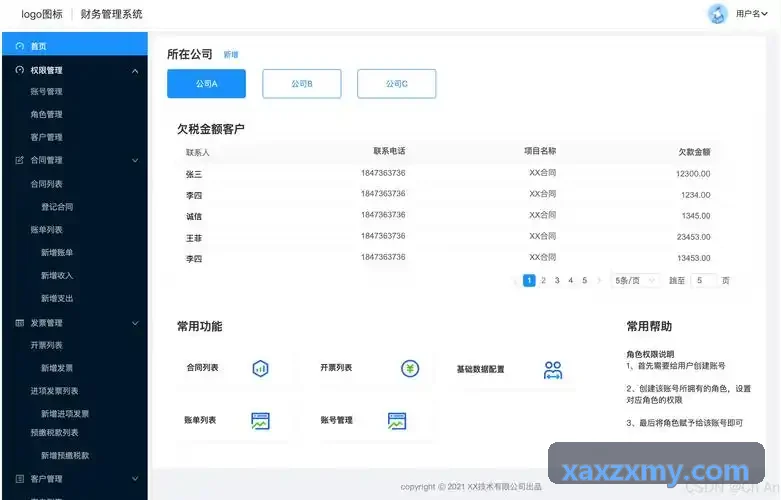
Task: Click the 角色权限说明 help heading
Action: [x=650, y=354]
